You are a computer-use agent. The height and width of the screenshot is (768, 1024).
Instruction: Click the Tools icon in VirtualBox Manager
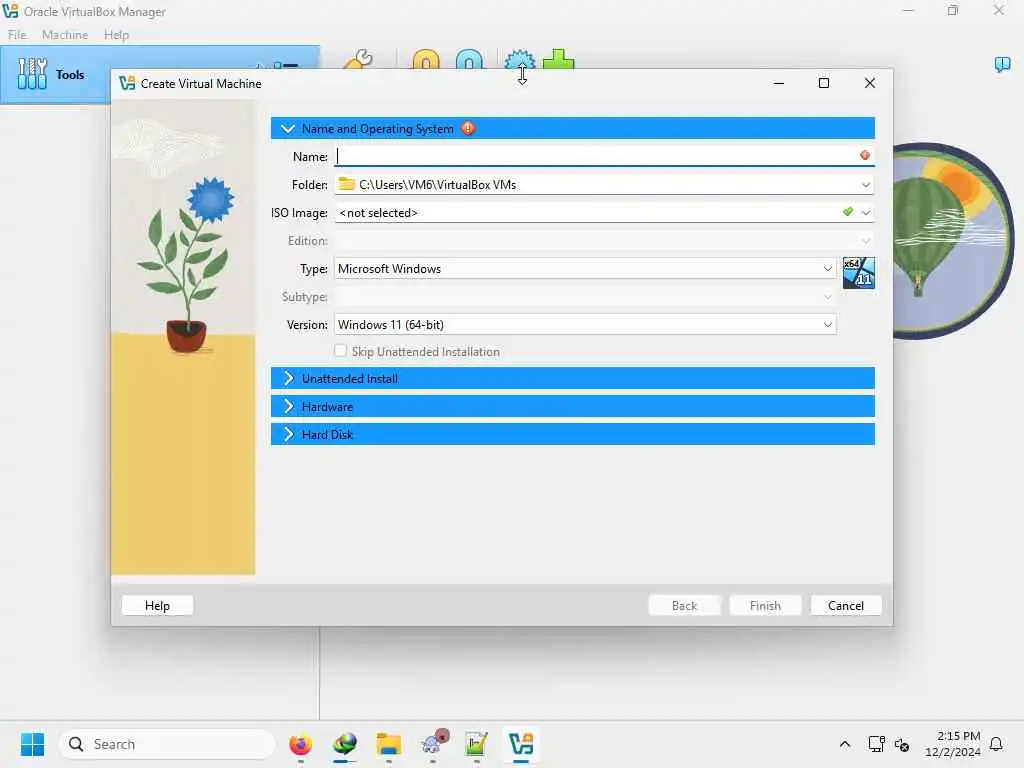[x=32, y=74]
